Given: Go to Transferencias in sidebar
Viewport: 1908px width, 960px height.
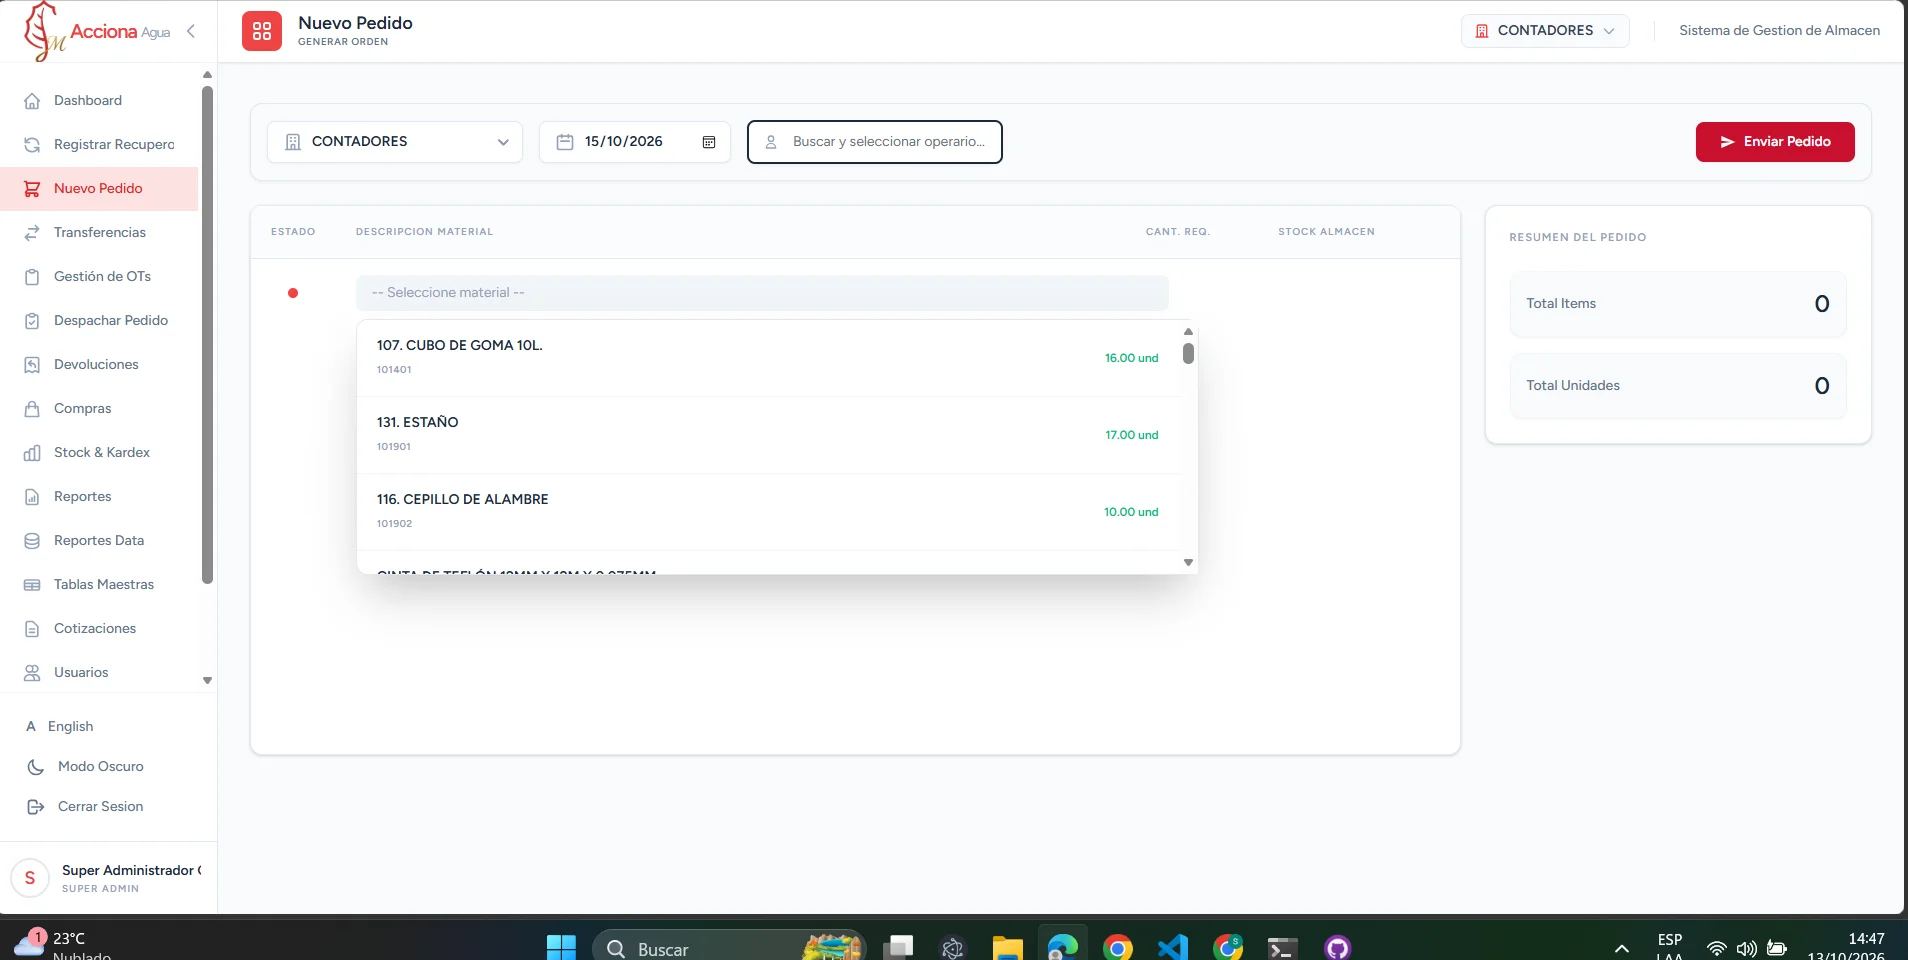Looking at the screenshot, I should 99,233.
